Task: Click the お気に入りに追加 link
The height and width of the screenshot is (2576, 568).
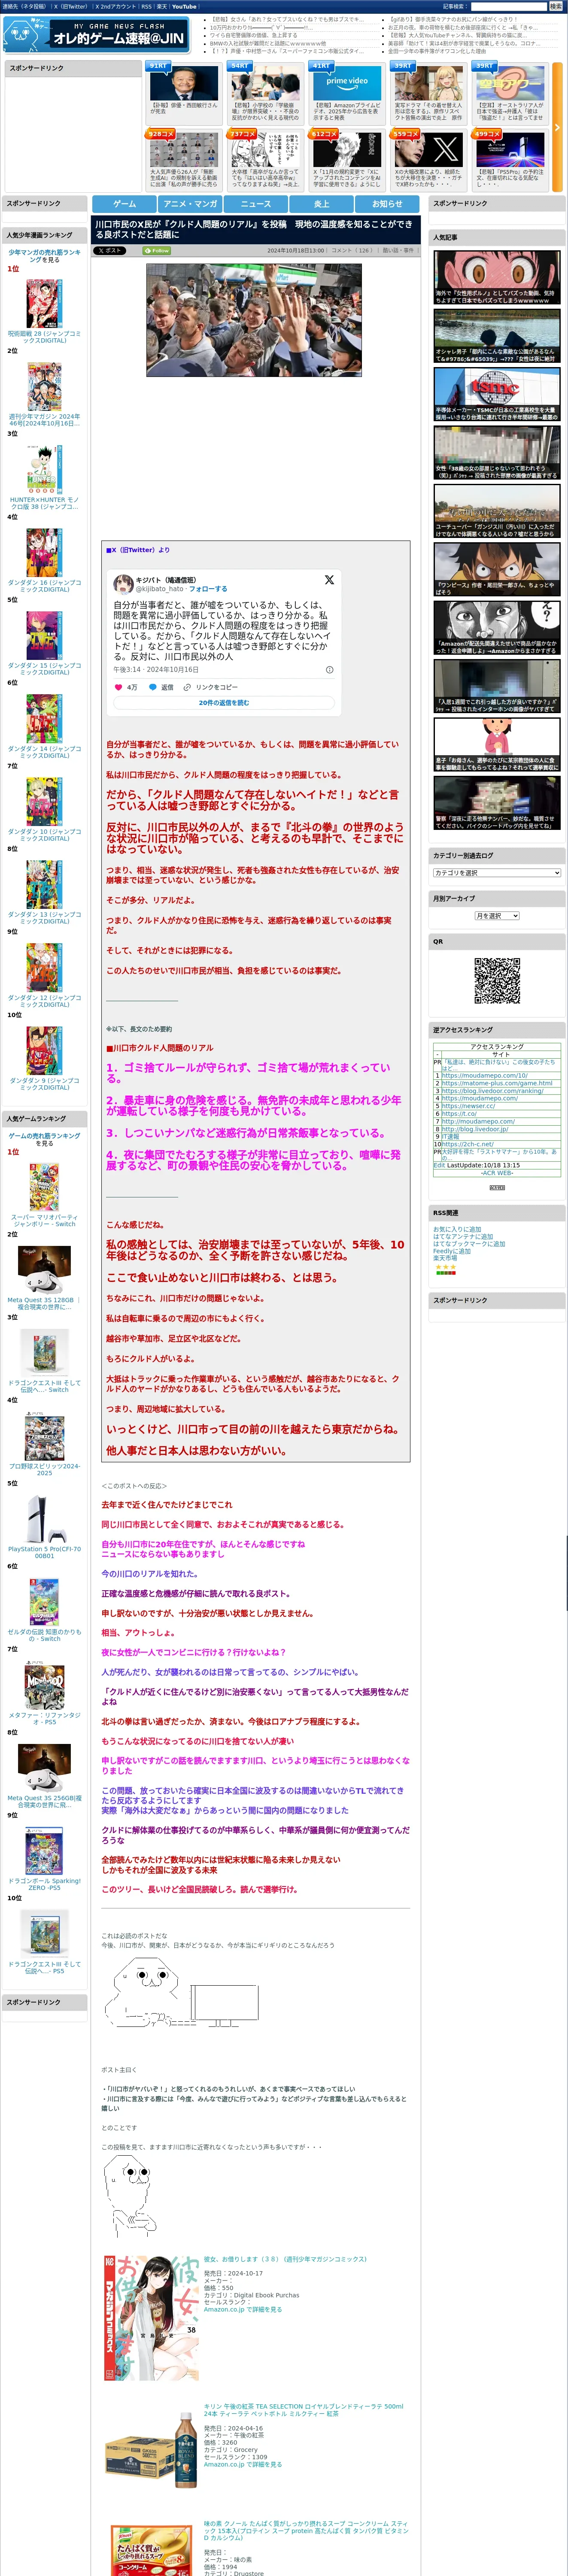Action: coord(457,1229)
